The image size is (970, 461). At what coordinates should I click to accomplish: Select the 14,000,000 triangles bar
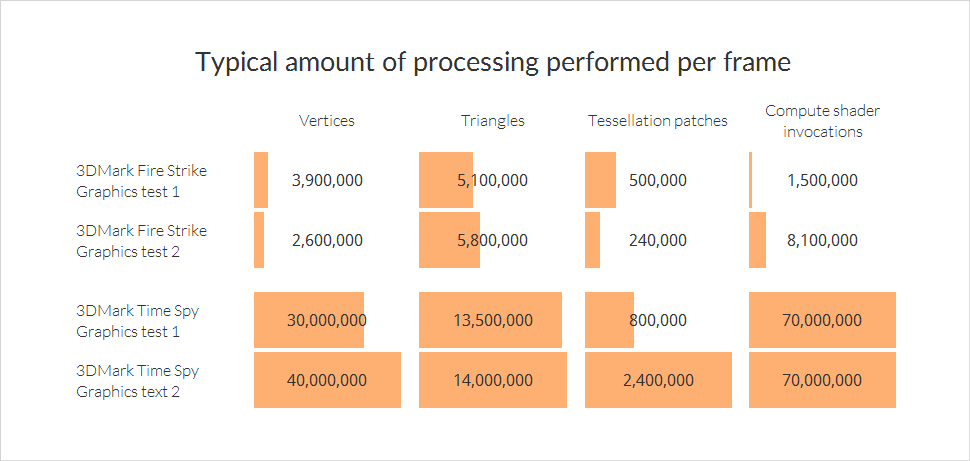tap(492, 380)
